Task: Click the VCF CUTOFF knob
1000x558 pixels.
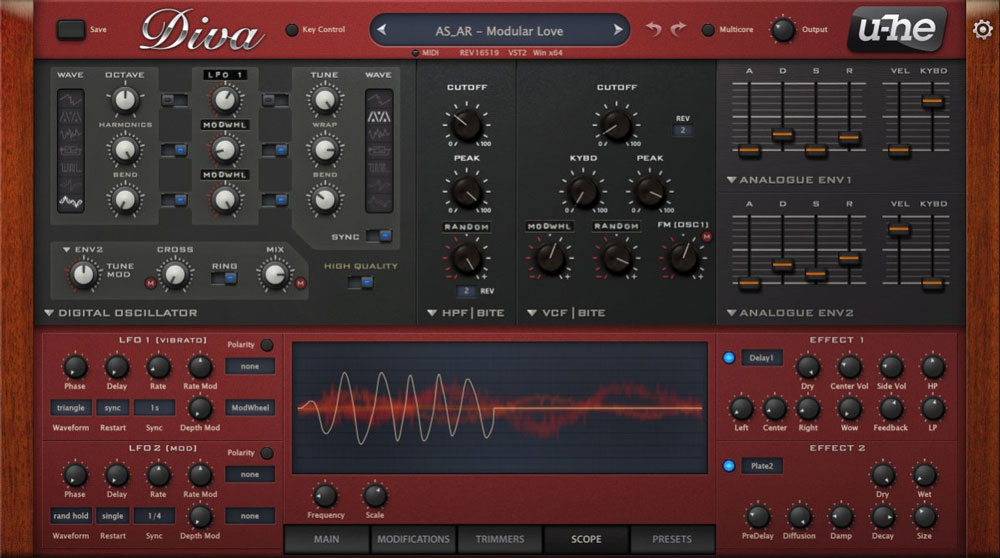Action: pyautogui.click(x=616, y=124)
